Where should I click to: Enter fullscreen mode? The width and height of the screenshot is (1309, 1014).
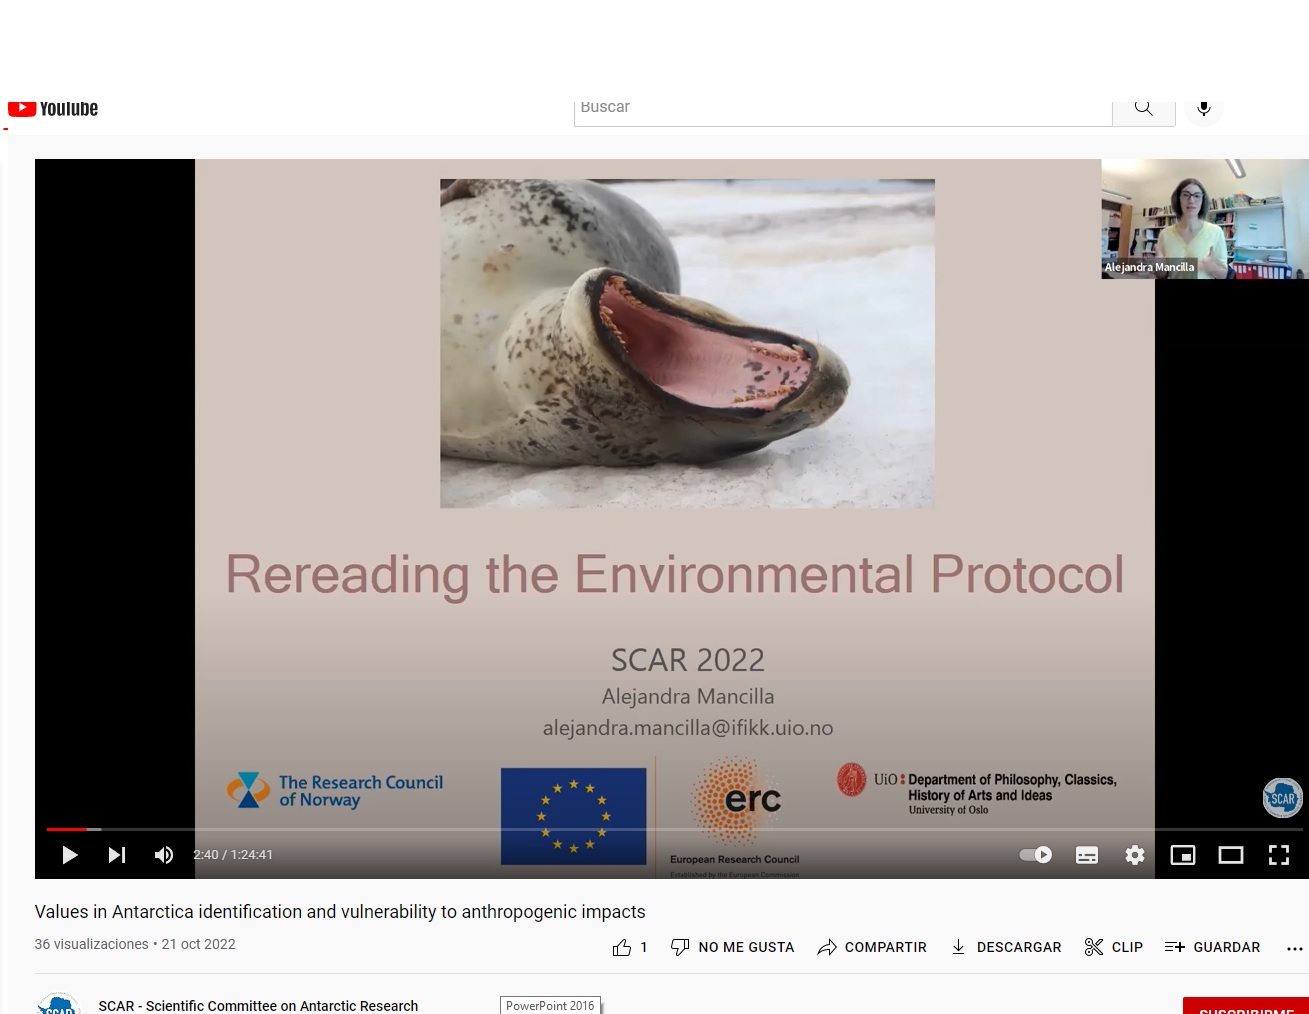(1279, 855)
